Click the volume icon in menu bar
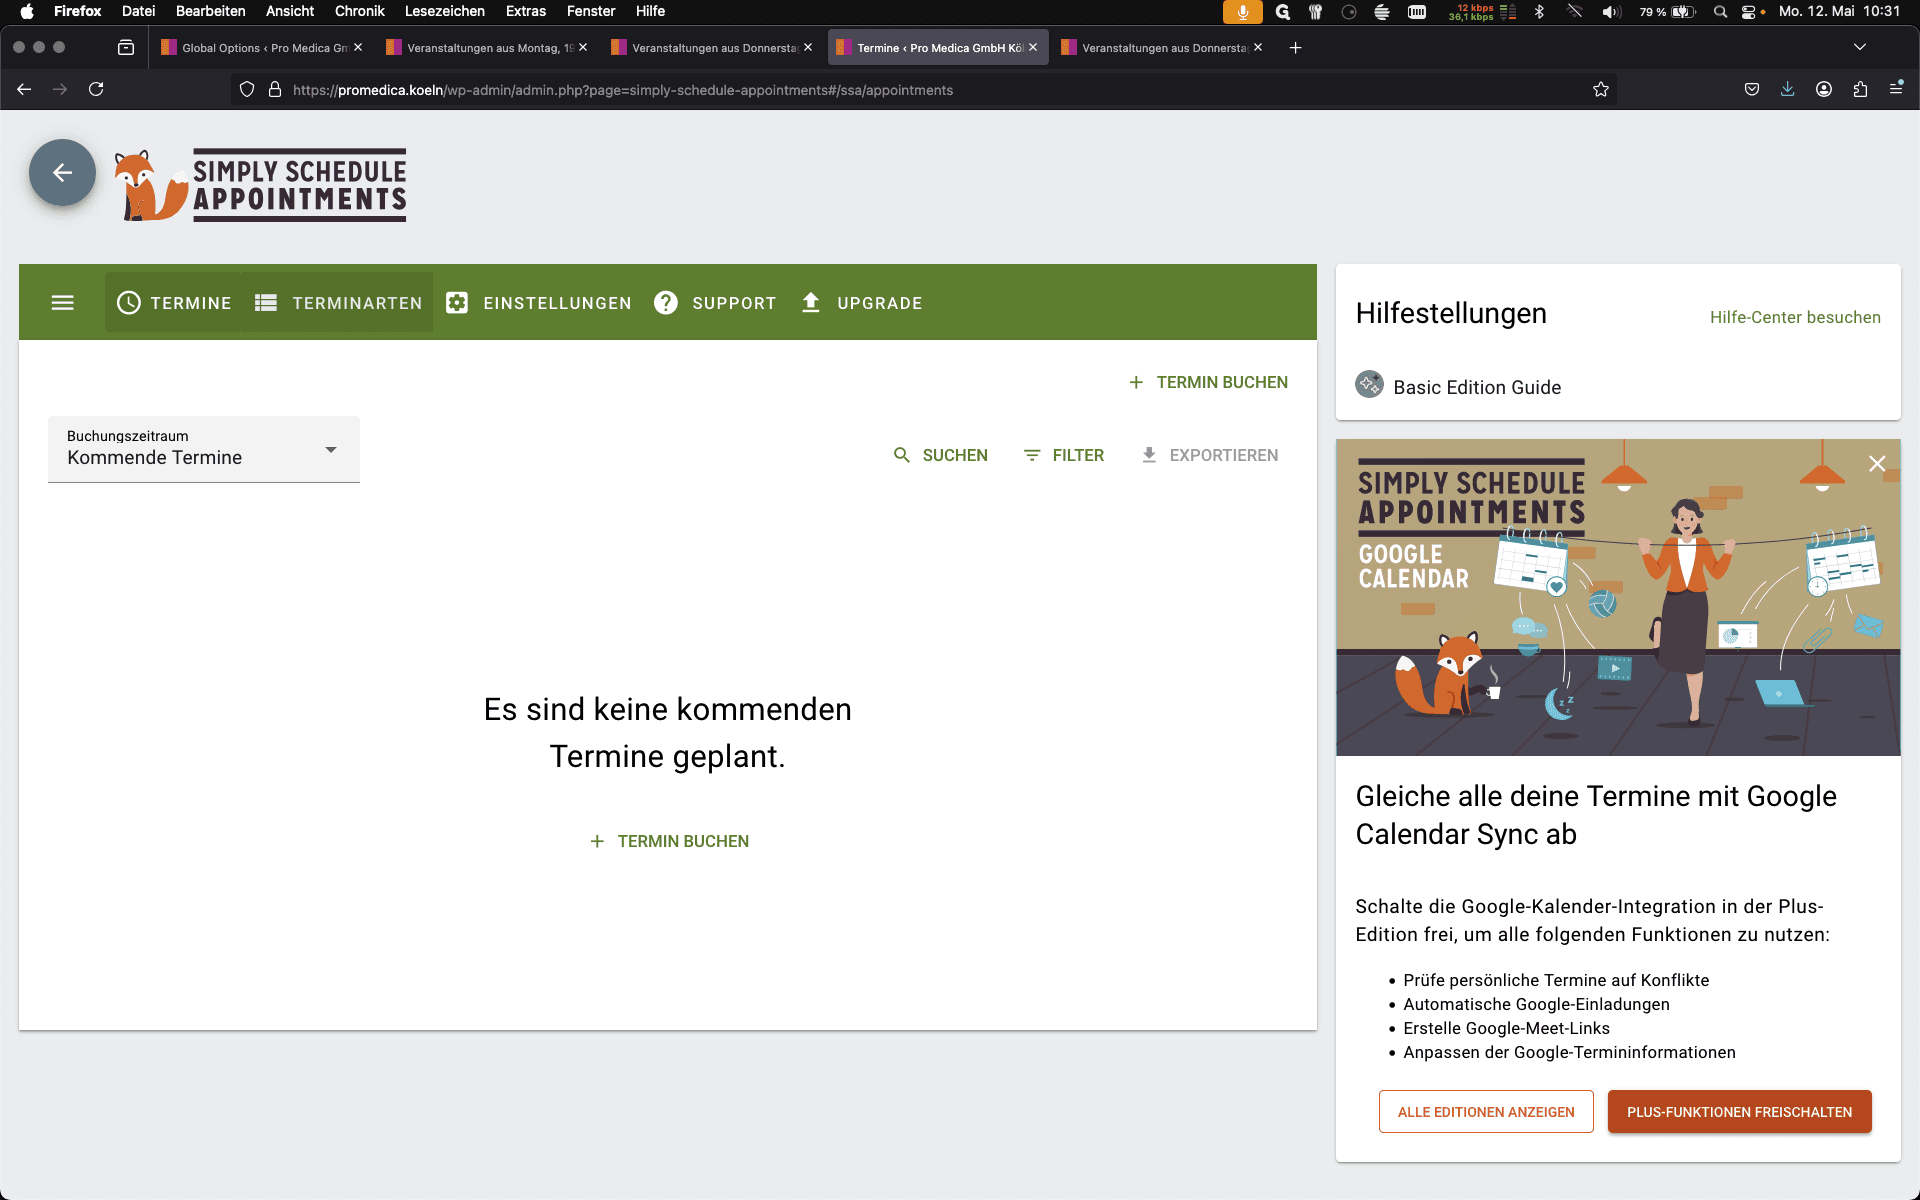Screen dimensions: 1920x1200 pyautogui.click(x=1611, y=12)
